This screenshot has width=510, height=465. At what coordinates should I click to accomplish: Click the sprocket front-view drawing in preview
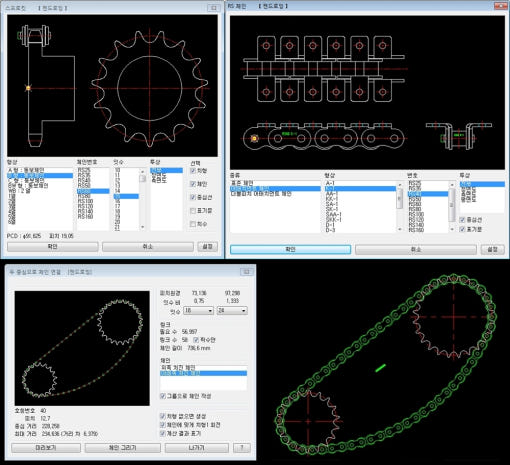point(149,88)
